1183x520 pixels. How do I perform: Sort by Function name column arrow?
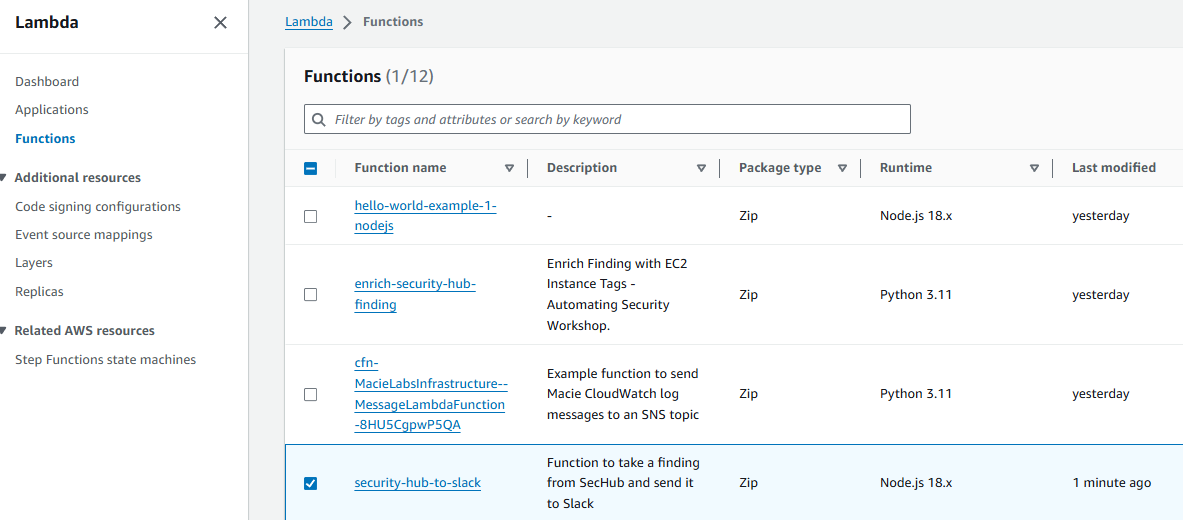[509, 168]
